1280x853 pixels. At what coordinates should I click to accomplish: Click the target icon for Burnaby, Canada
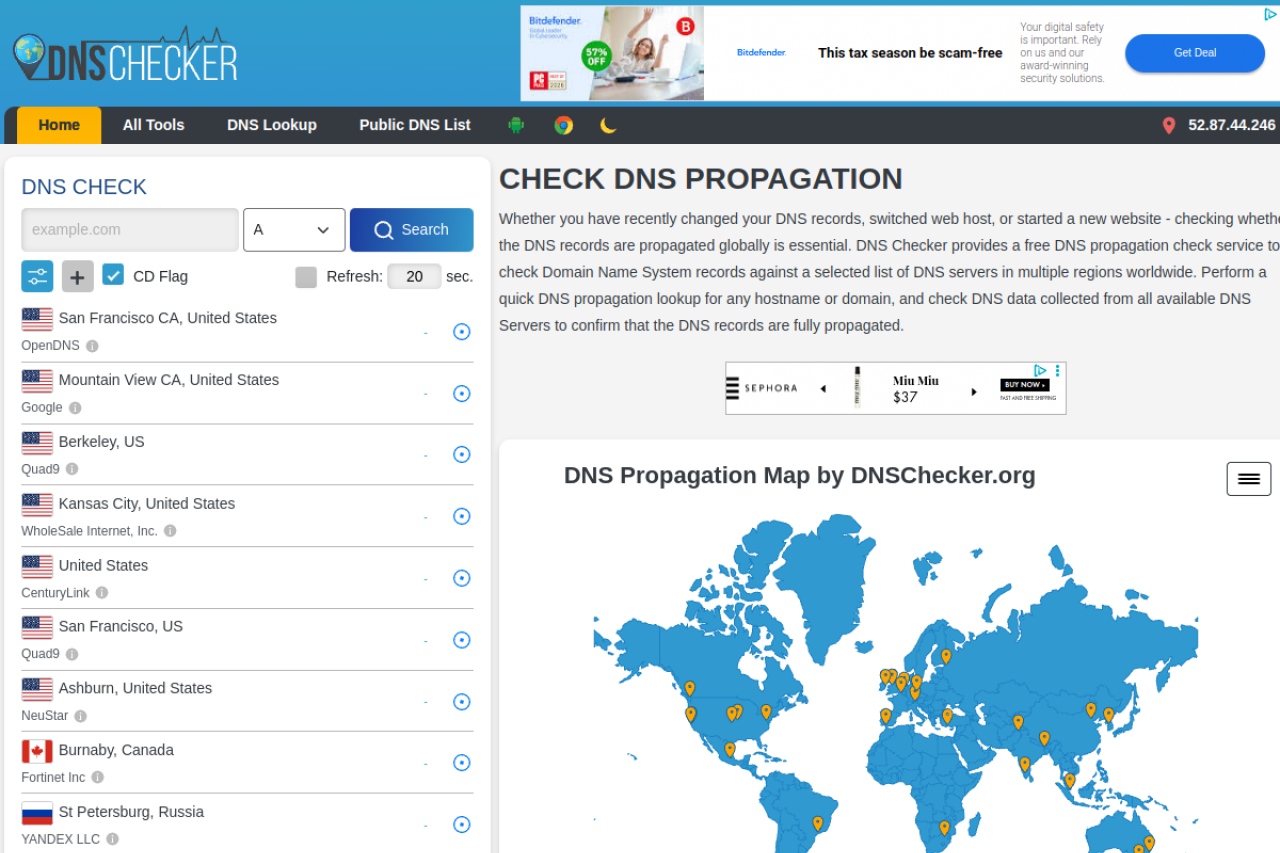coord(462,763)
